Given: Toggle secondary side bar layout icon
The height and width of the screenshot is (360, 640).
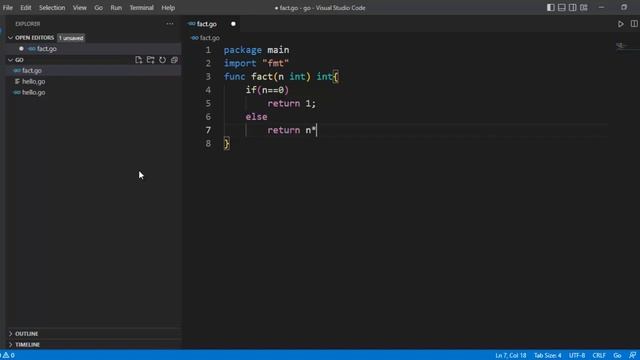Looking at the screenshot, I should tap(573, 7).
